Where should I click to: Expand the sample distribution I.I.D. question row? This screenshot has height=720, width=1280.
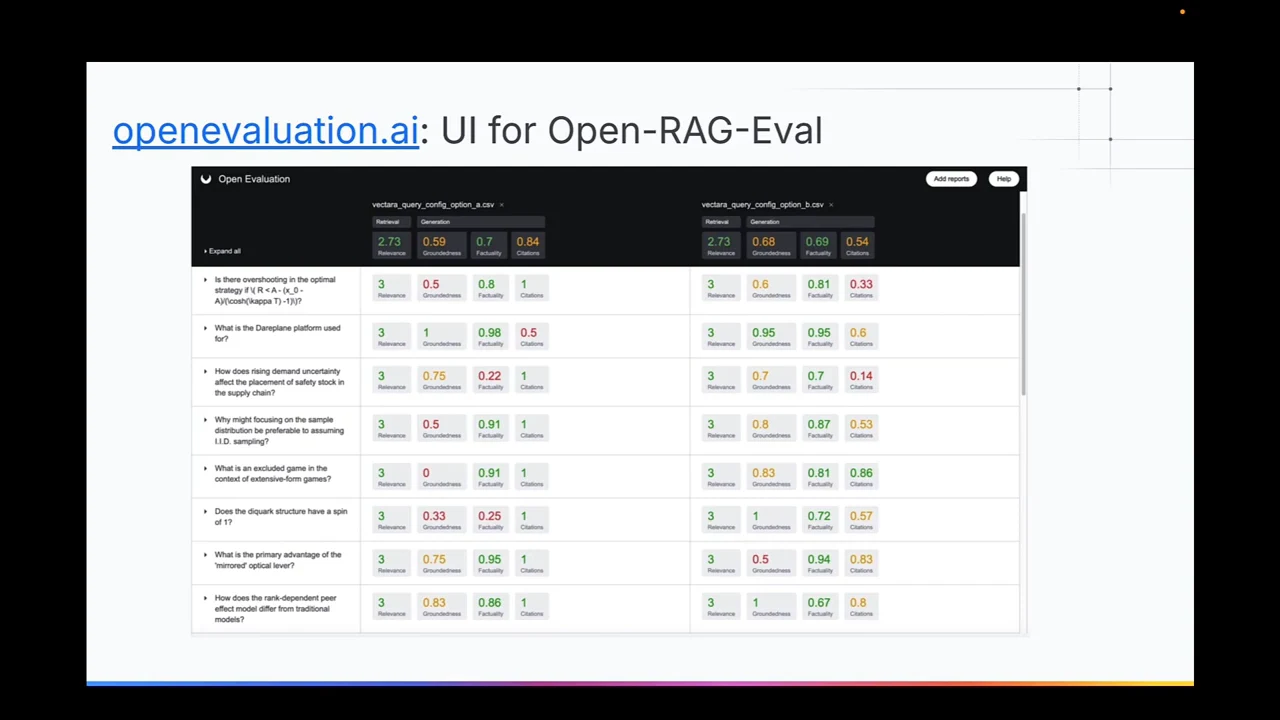click(205, 420)
